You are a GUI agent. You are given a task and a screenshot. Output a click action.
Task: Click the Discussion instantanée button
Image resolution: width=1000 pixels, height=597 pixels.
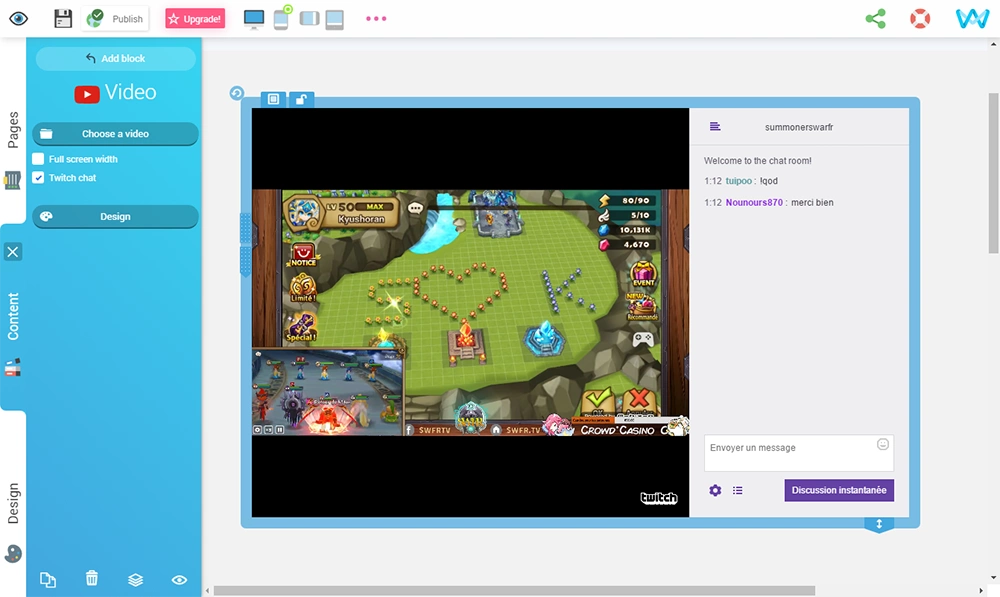pyautogui.click(x=839, y=490)
